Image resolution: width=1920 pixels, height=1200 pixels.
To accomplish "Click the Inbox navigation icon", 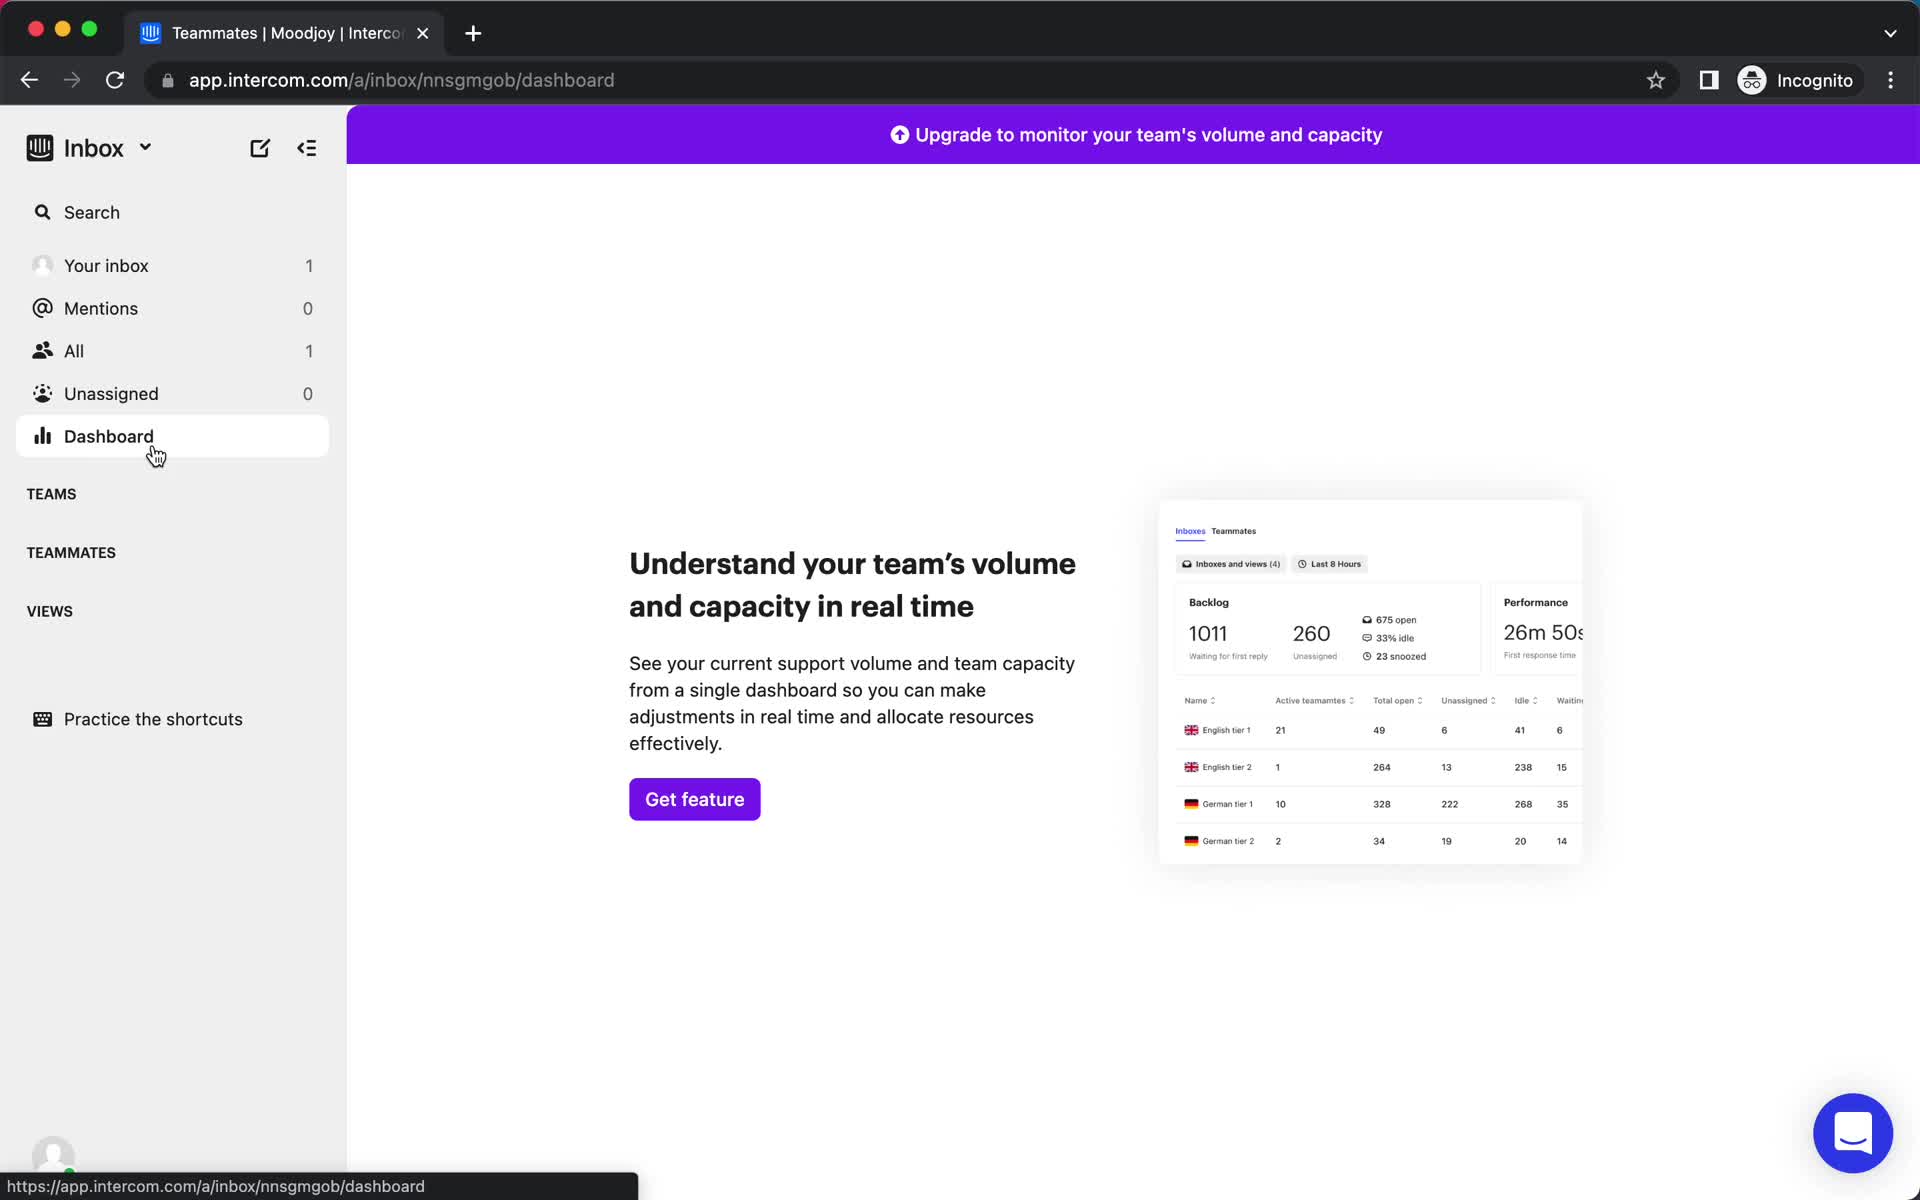I will pyautogui.click(x=40, y=148).
